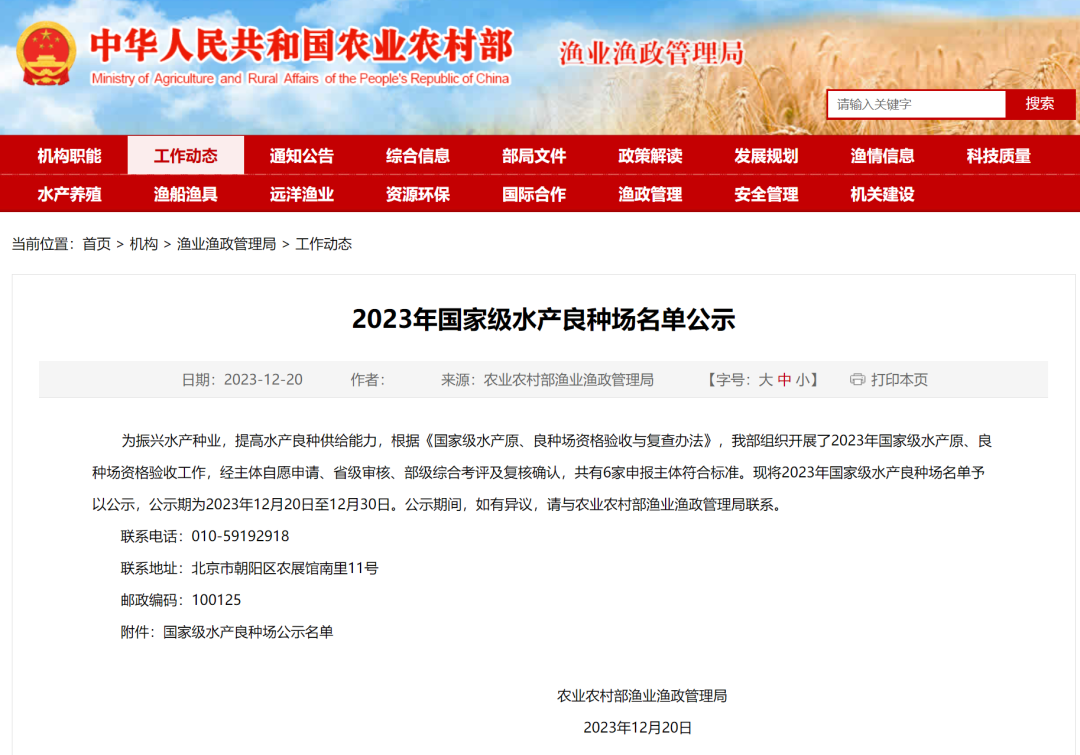The height and width of the screenshot is (755, 1080).
Task: Click the 搜索 search button
Action: coord(1039,104)
